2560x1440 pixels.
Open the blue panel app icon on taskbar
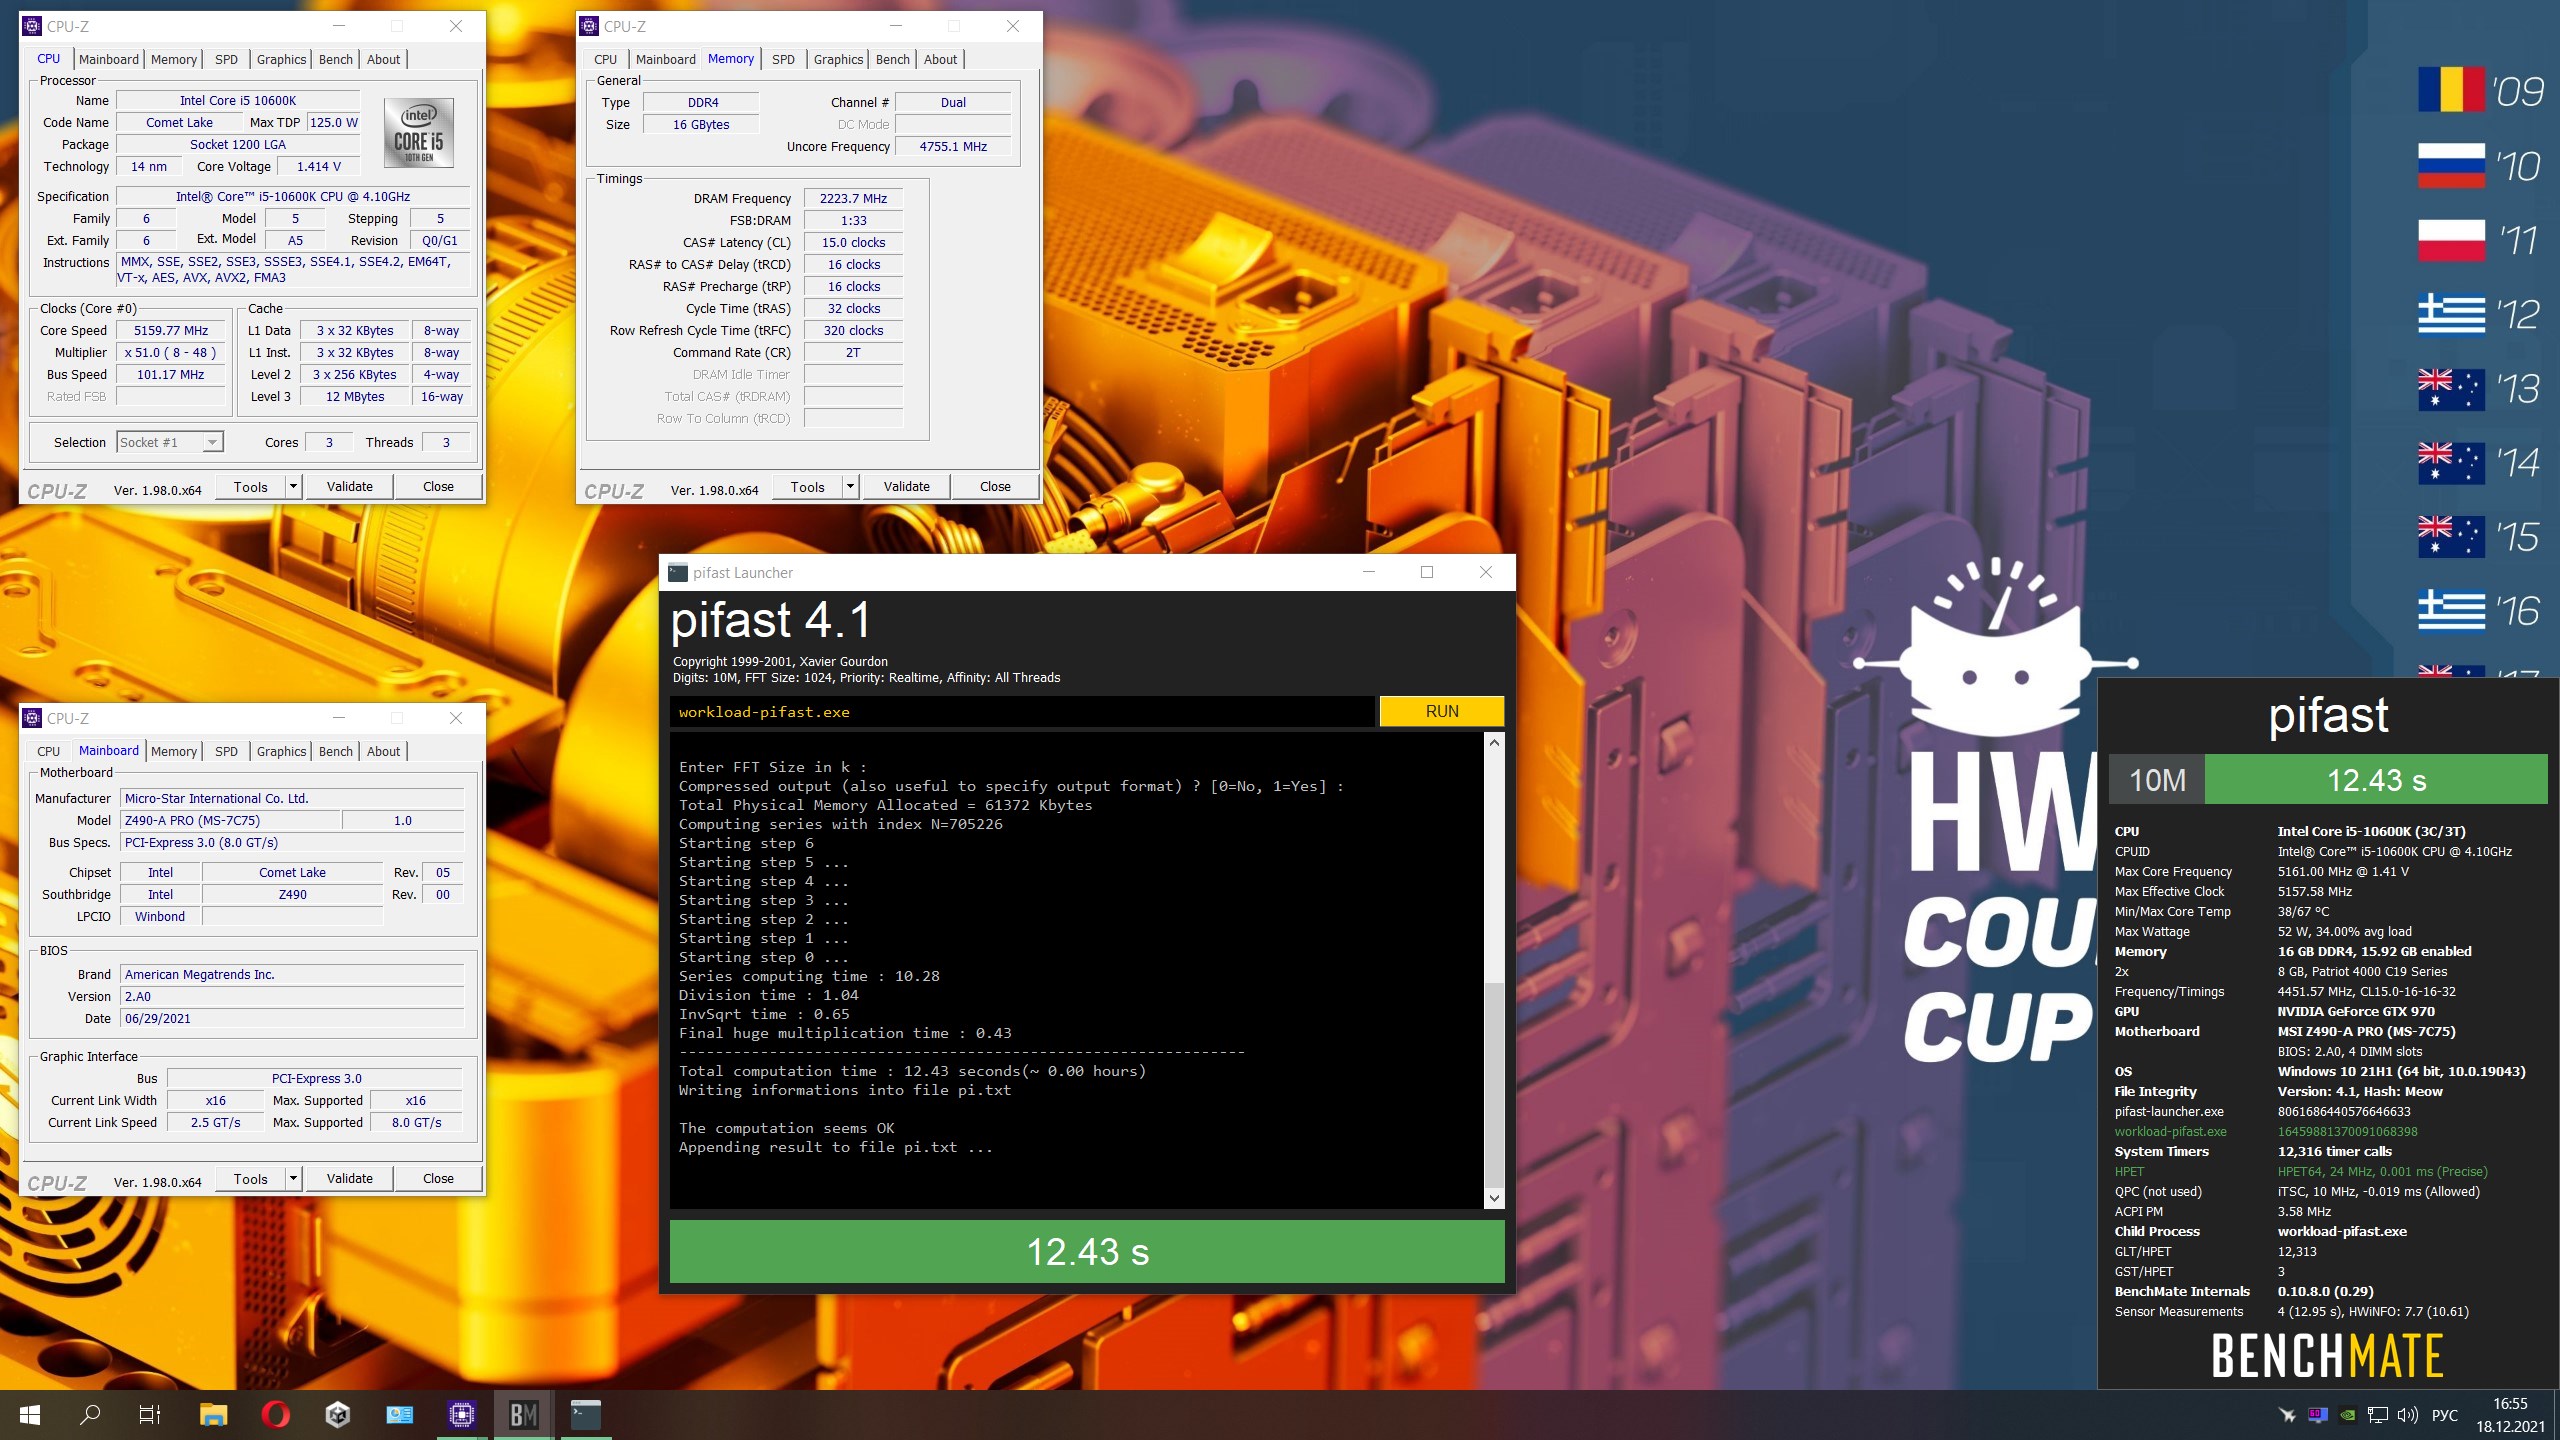tap(400, 1415)
